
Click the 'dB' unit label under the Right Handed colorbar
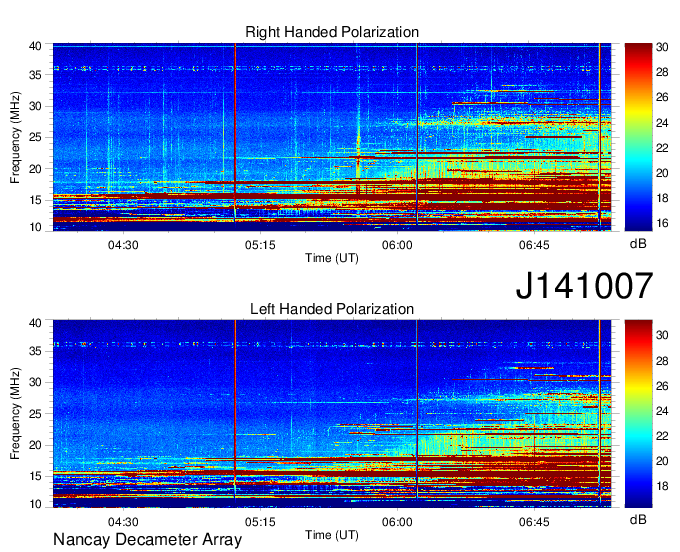[x=638, y=244]
